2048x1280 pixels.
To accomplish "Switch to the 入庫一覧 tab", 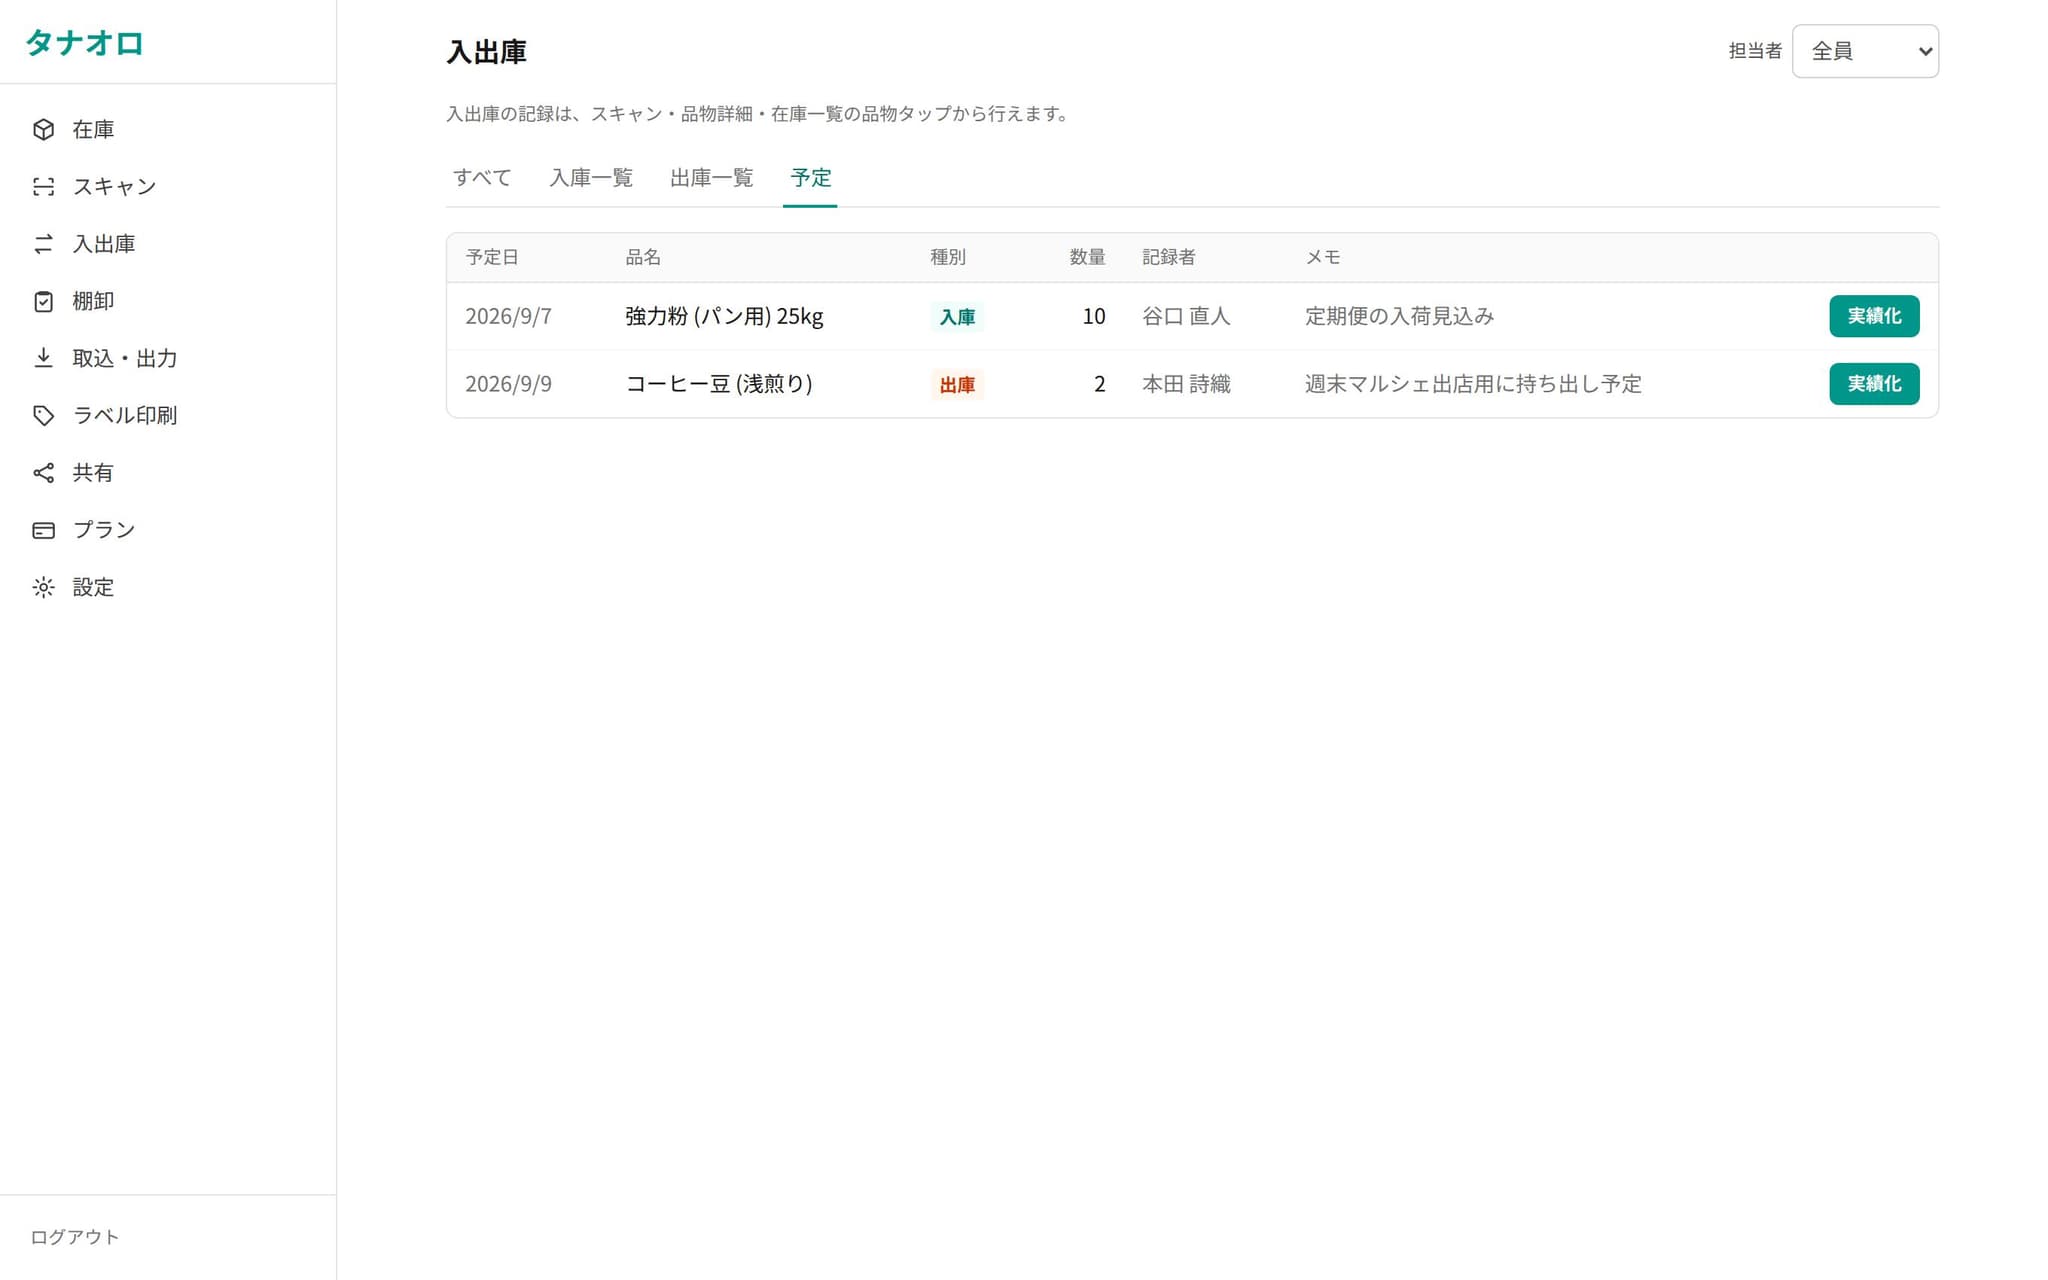I will [591, 178].
